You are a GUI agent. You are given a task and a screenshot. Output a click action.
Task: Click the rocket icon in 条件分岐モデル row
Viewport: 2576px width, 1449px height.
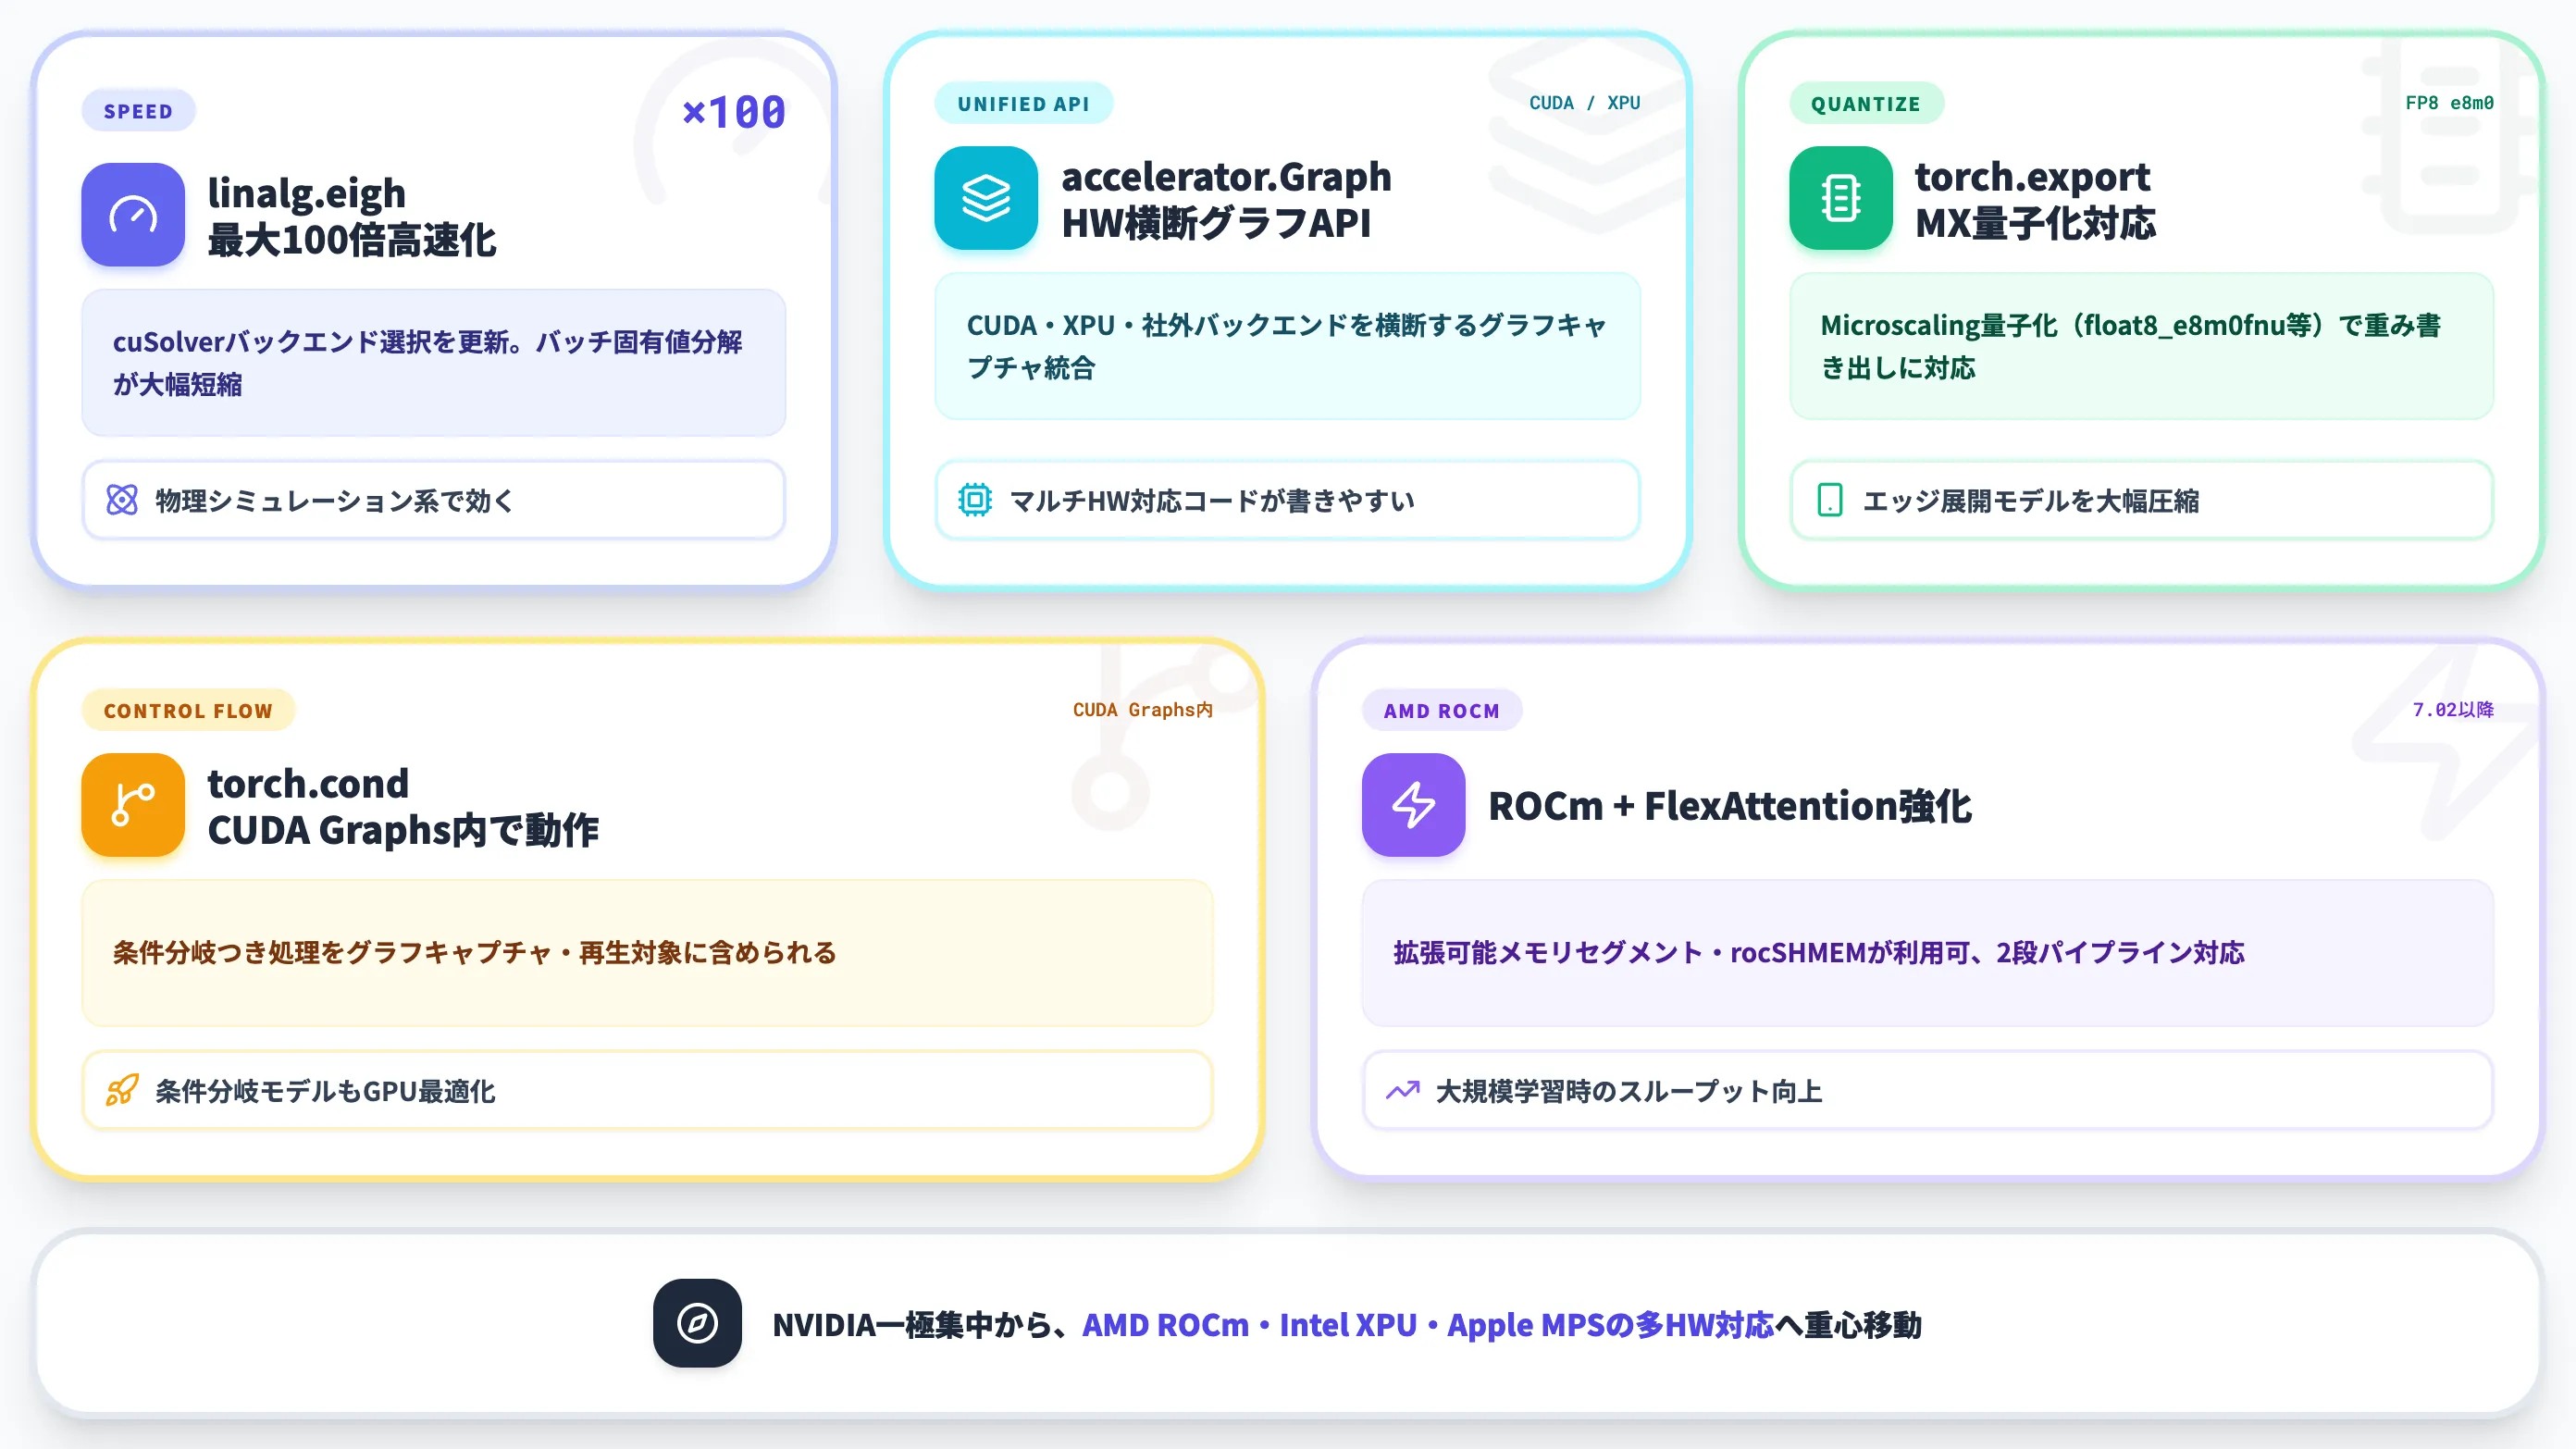122,1090
